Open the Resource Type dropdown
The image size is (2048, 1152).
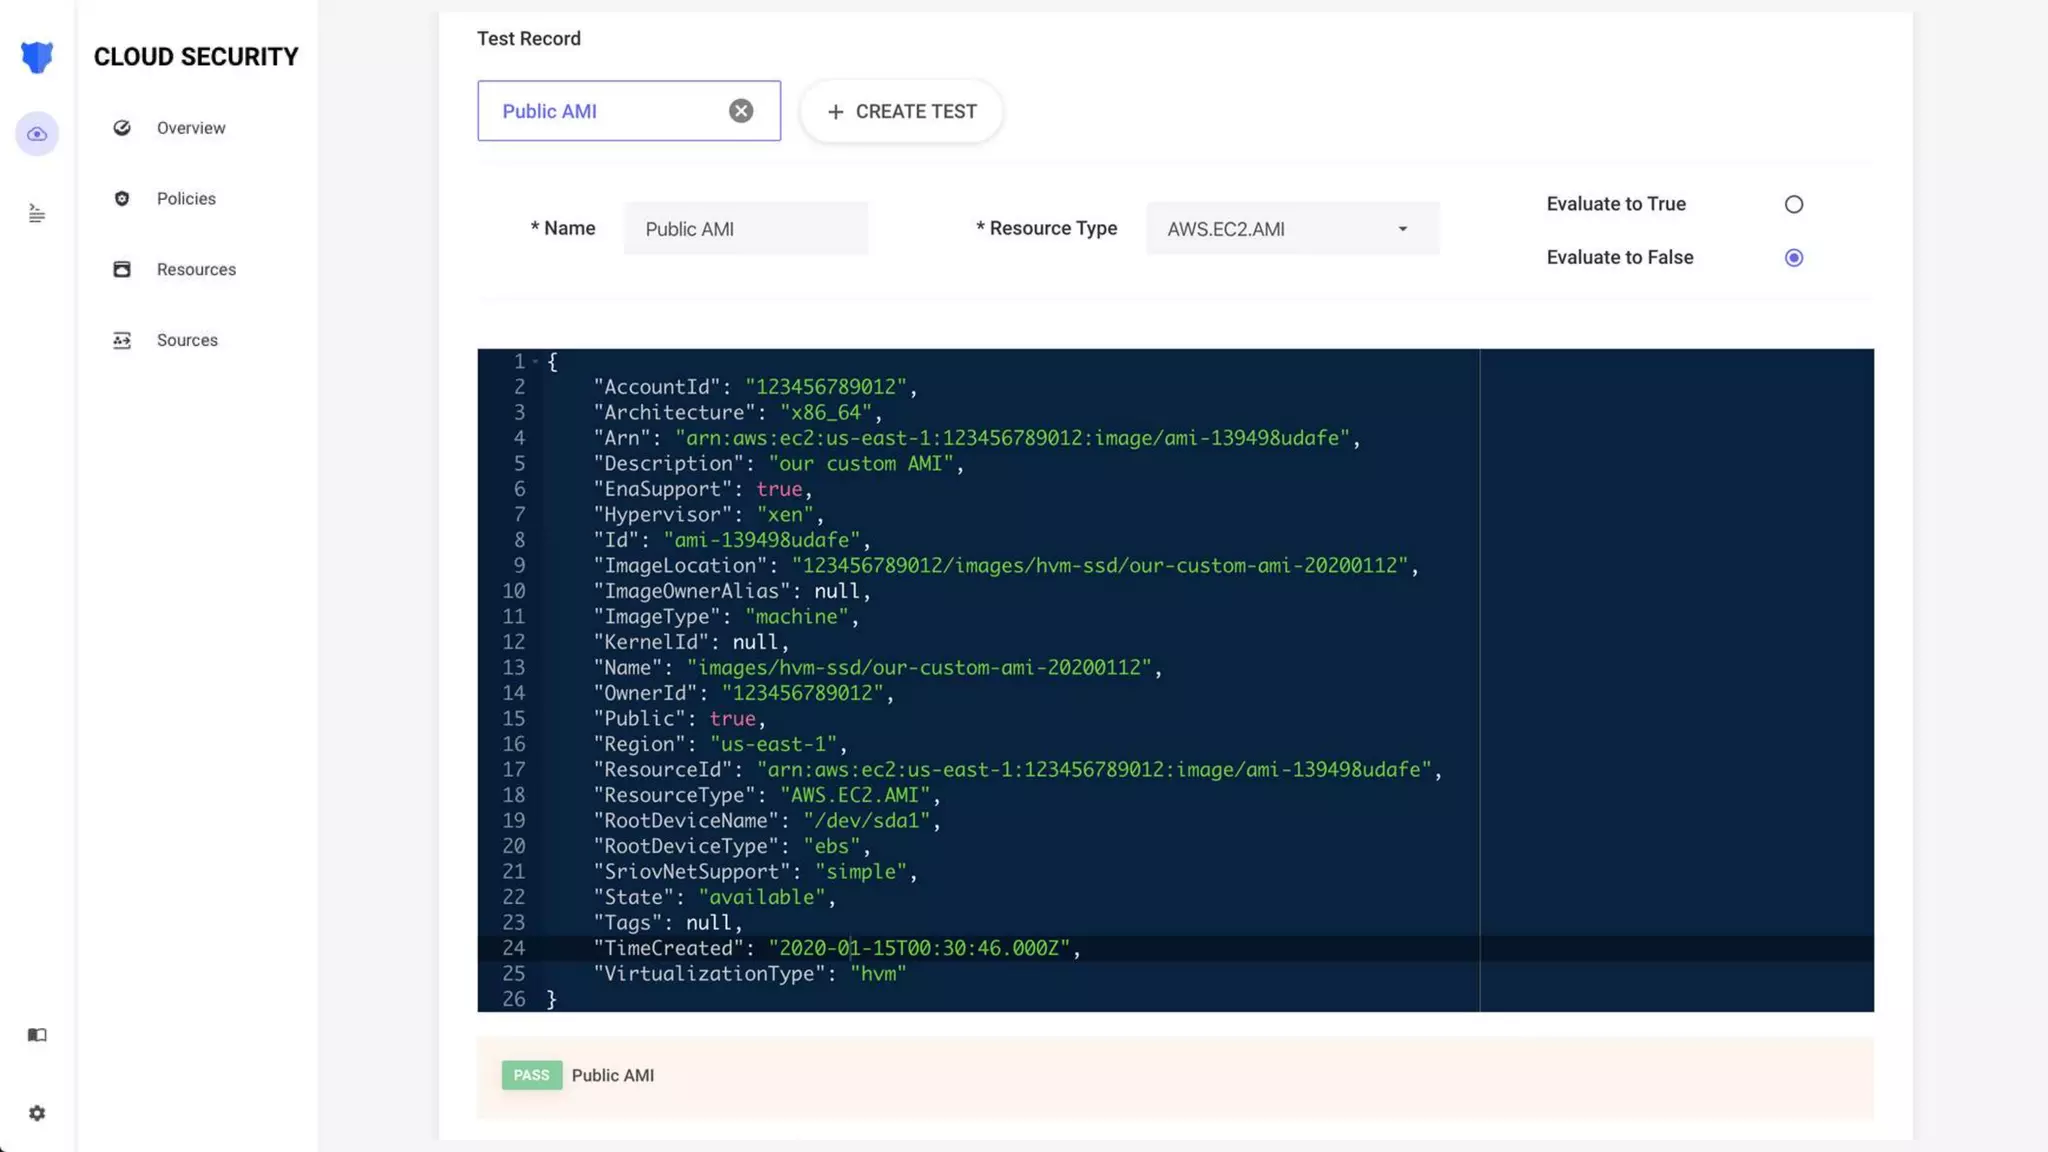pos(1292,229)
